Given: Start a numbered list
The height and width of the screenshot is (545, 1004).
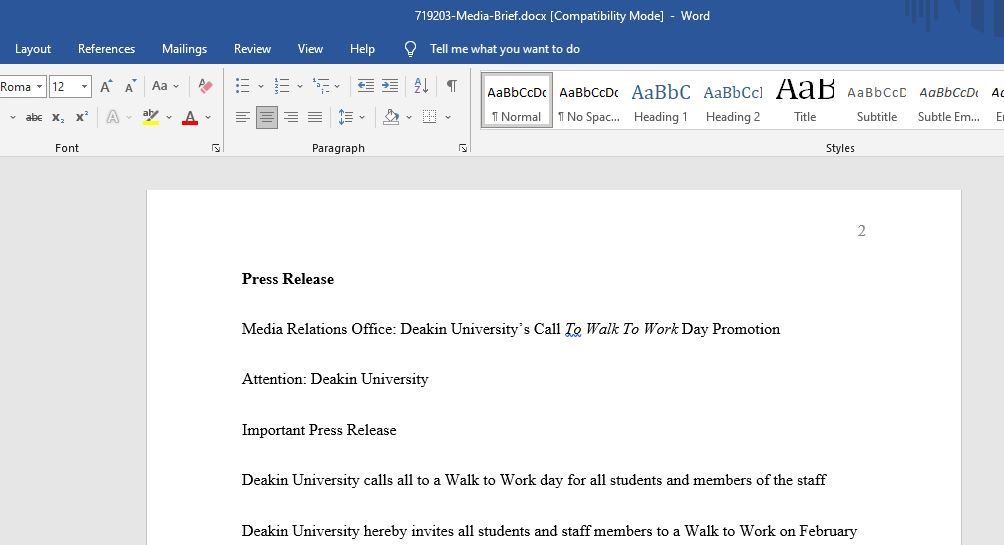Looking at the screenshot, I should click(x=282, y=86).
